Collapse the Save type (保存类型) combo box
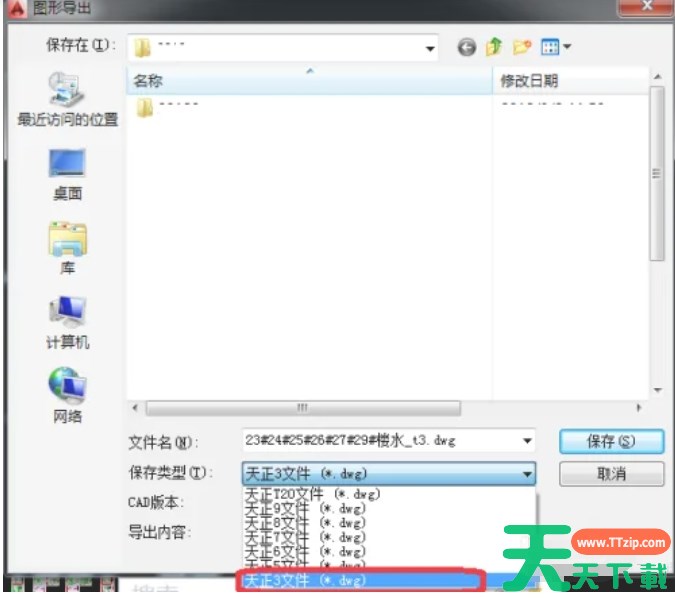This screenshot has width=675, height=598. (x=527, y=474)
